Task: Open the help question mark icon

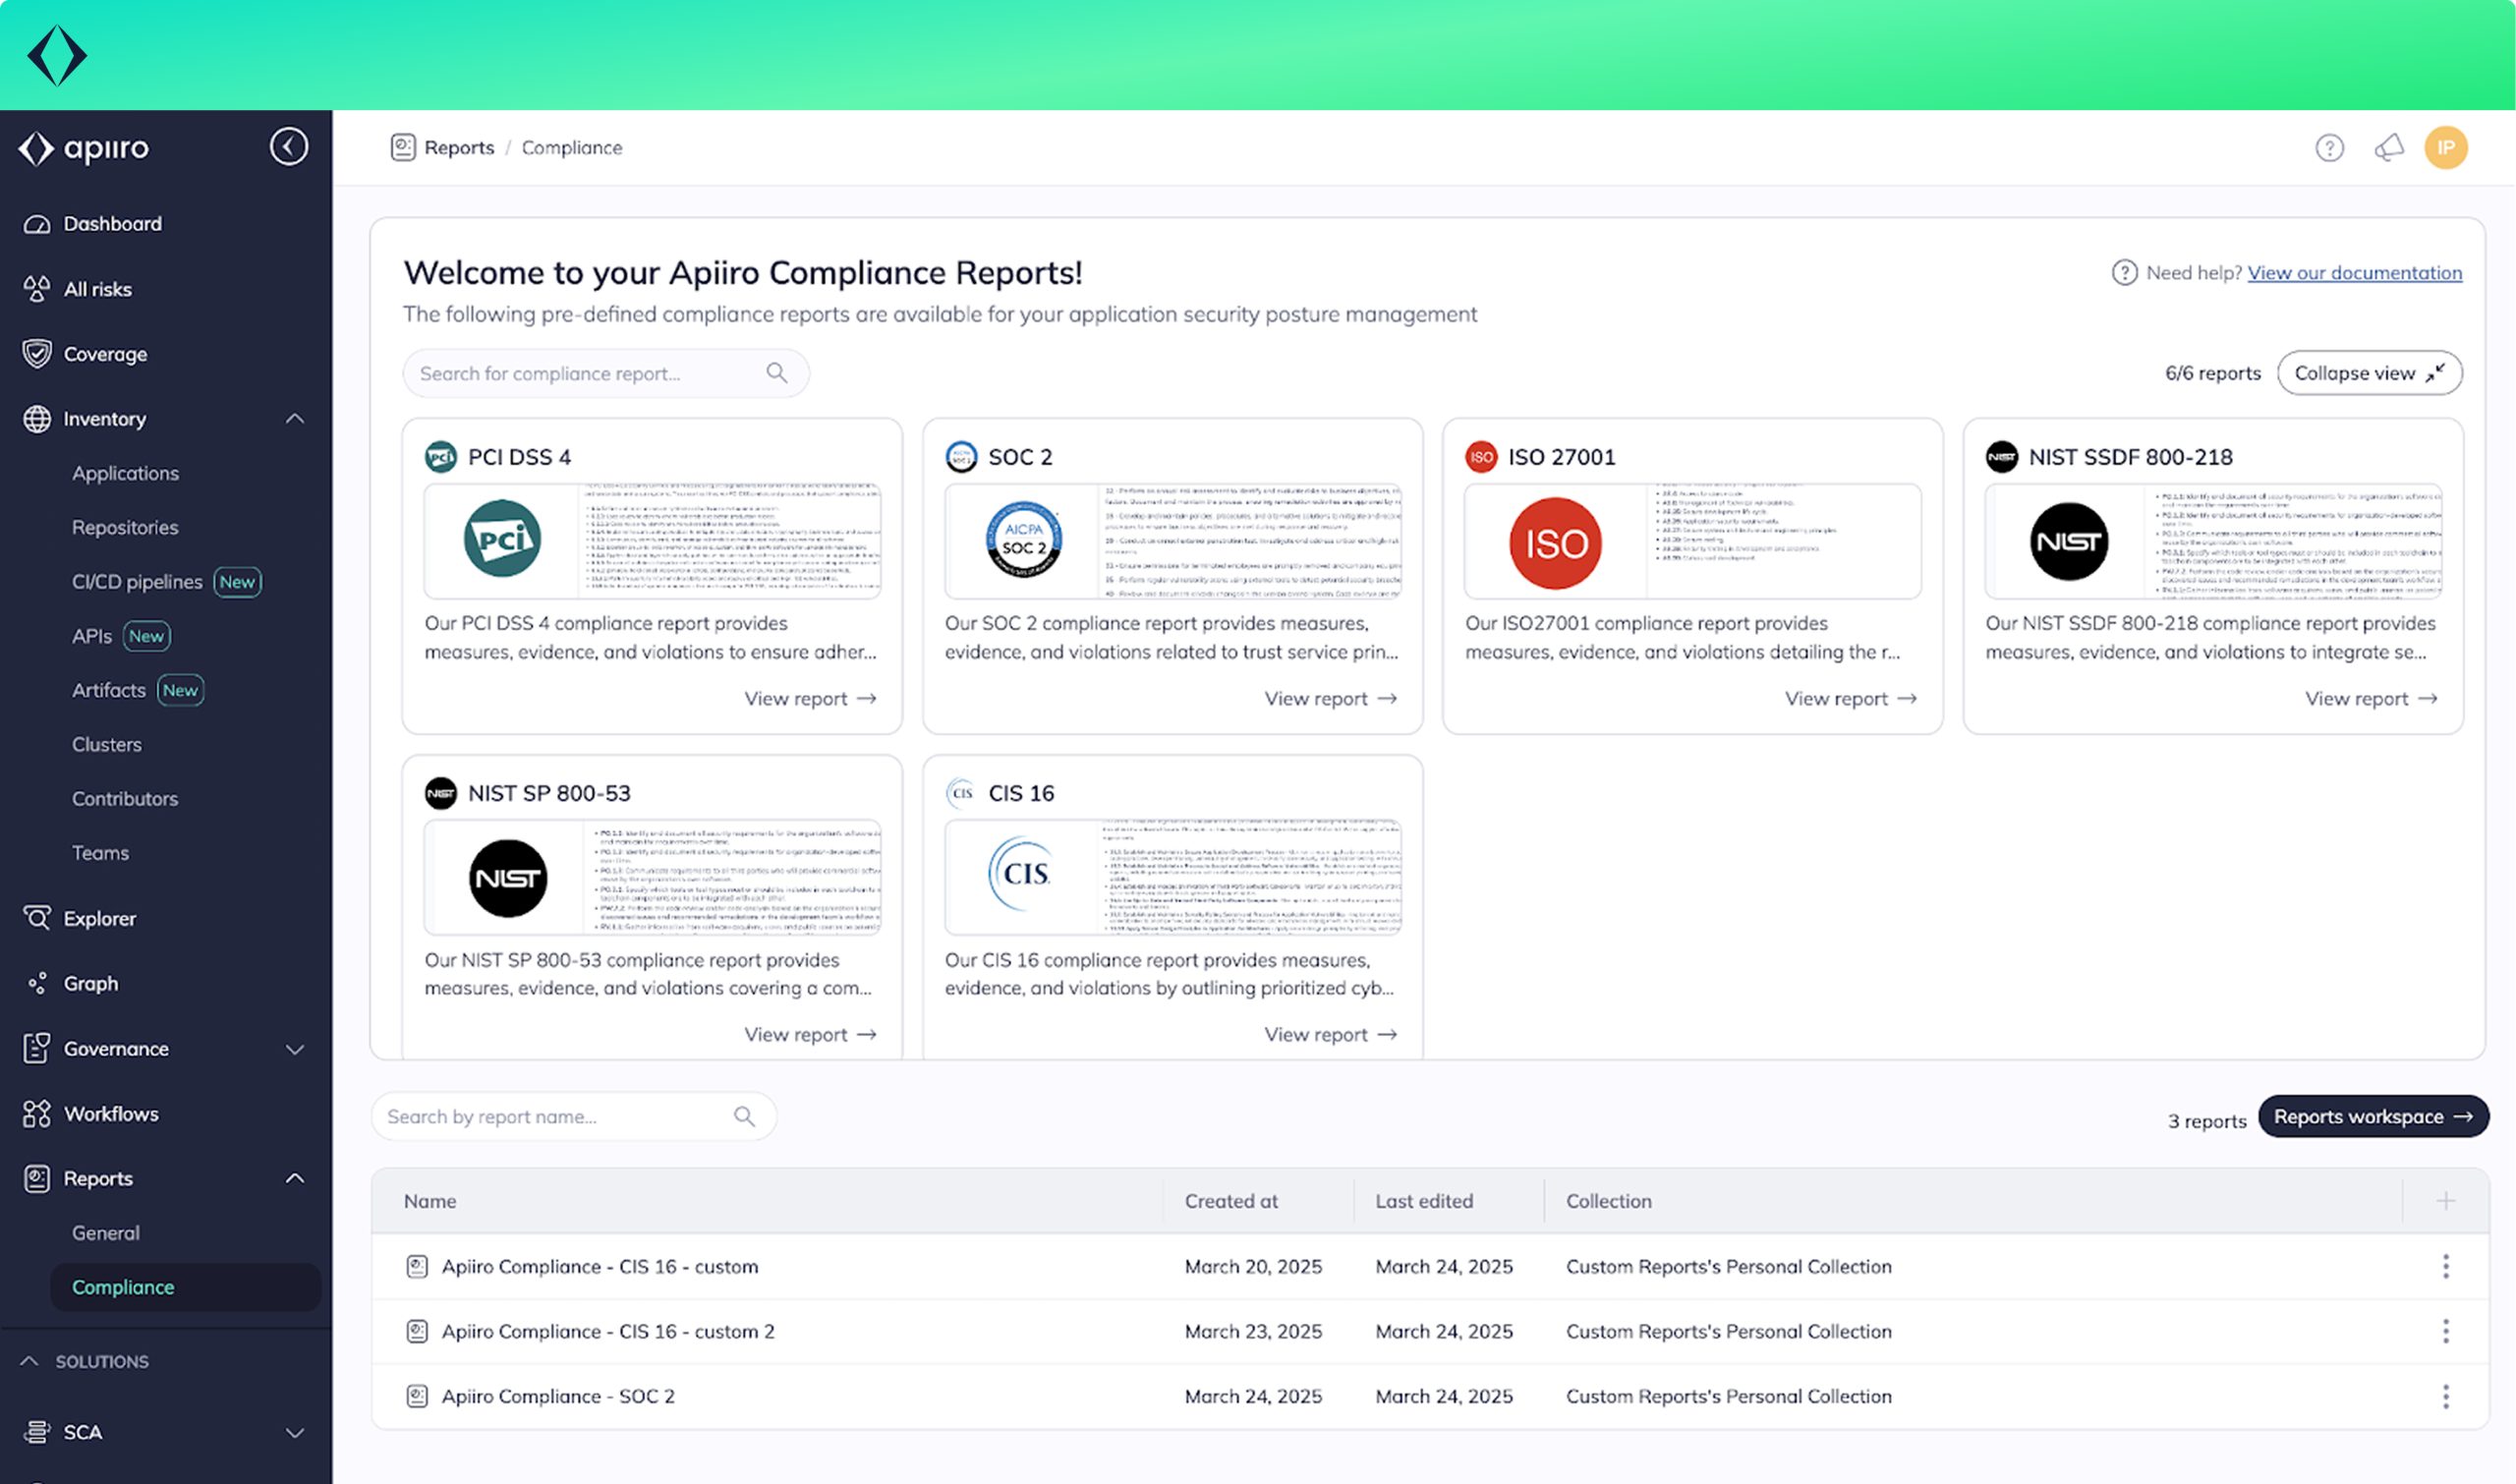Action: tap(2329, 148)
